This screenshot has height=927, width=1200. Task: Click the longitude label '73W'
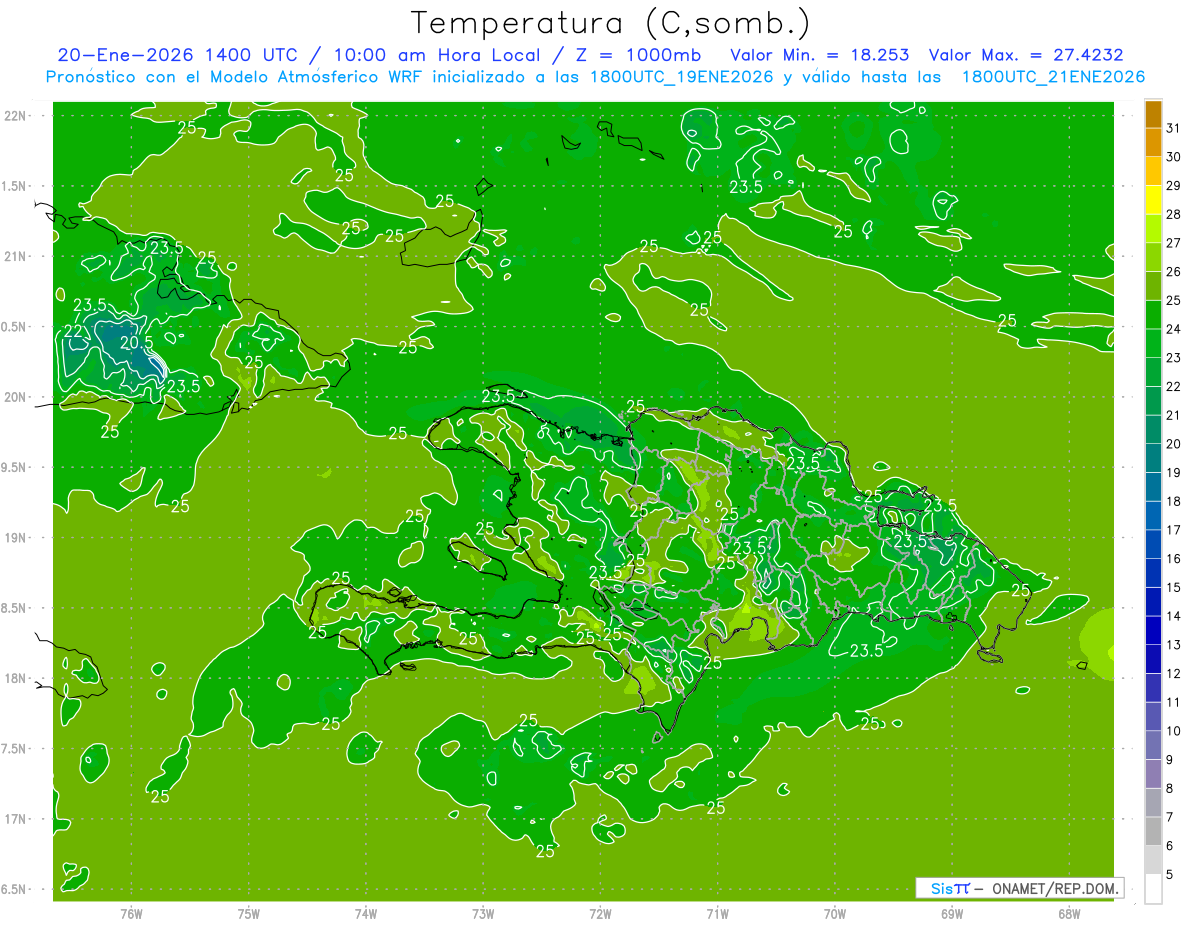(x=483, y=913)
